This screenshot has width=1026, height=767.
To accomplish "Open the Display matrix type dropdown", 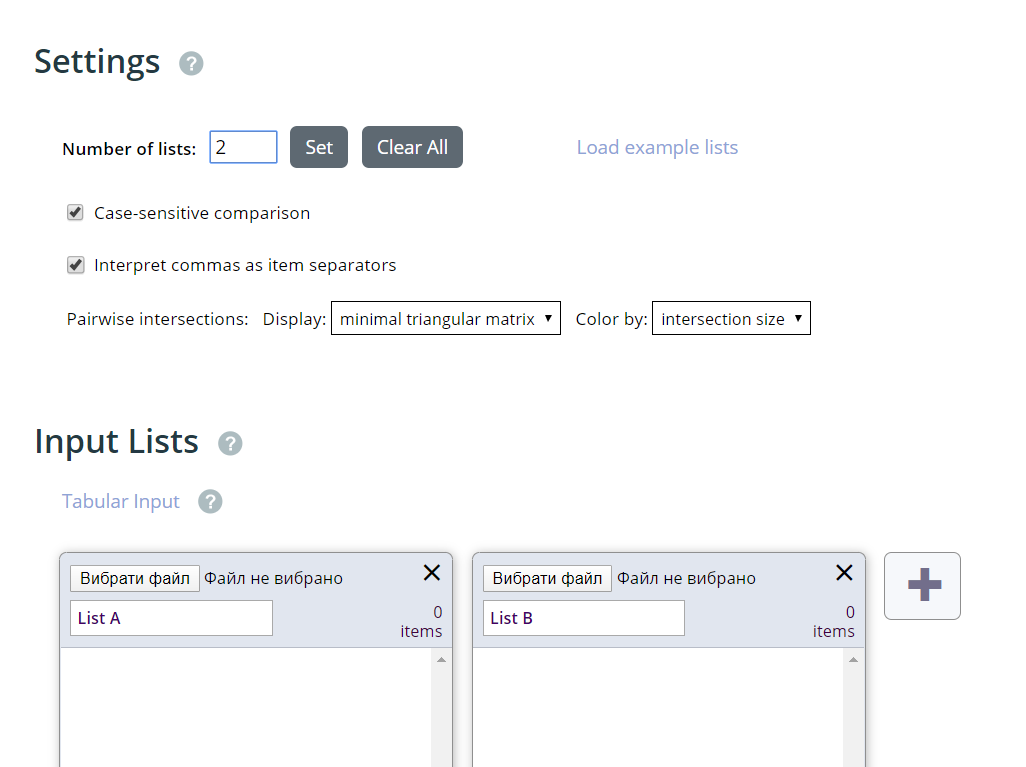I will [x=445, y=319].
